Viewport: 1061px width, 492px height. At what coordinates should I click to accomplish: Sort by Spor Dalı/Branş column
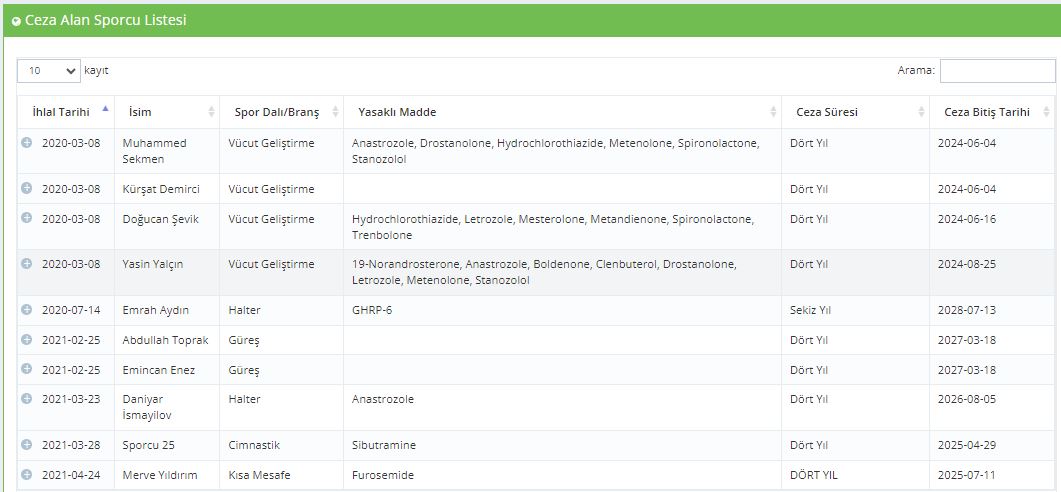[281, 112]
